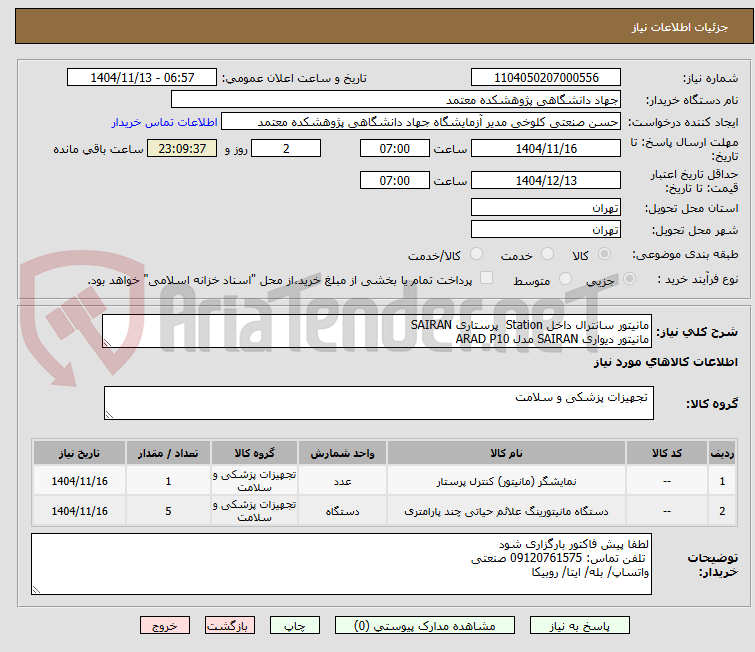The width and height of the screenshot is (755, 652).
Task: Click the تاریخ نیاز column header
Action: [79, 453]
